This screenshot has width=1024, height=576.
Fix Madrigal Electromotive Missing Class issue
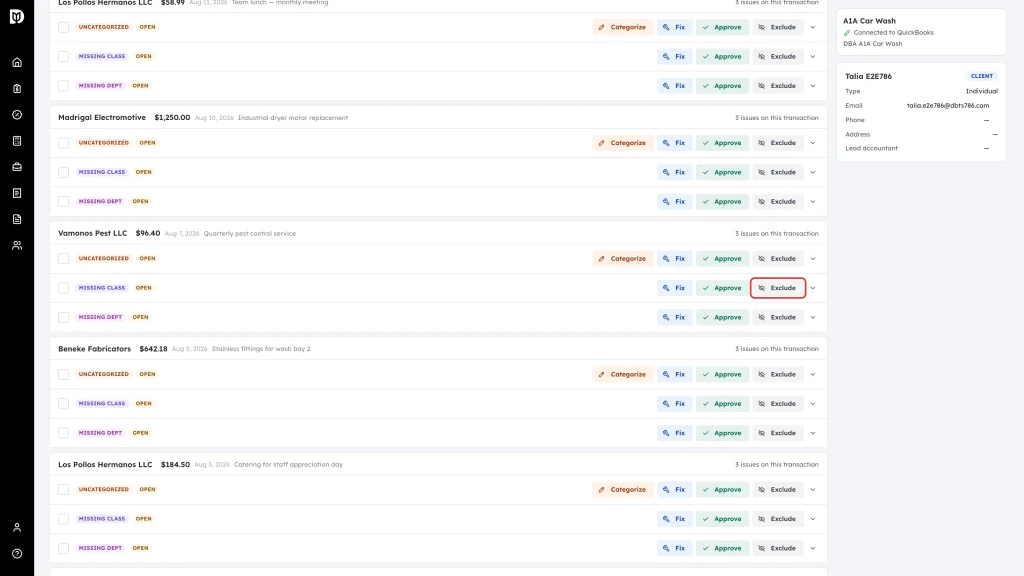tap(674, 172)
